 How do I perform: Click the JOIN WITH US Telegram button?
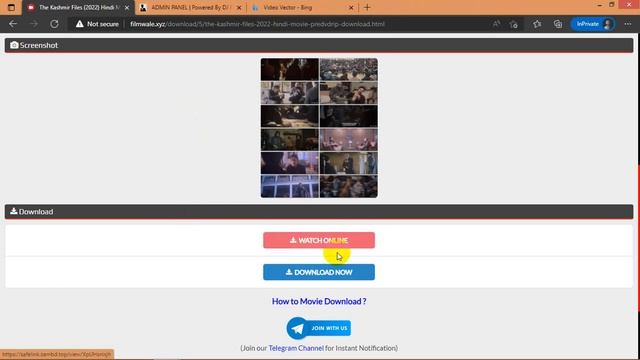click(318, 328)
